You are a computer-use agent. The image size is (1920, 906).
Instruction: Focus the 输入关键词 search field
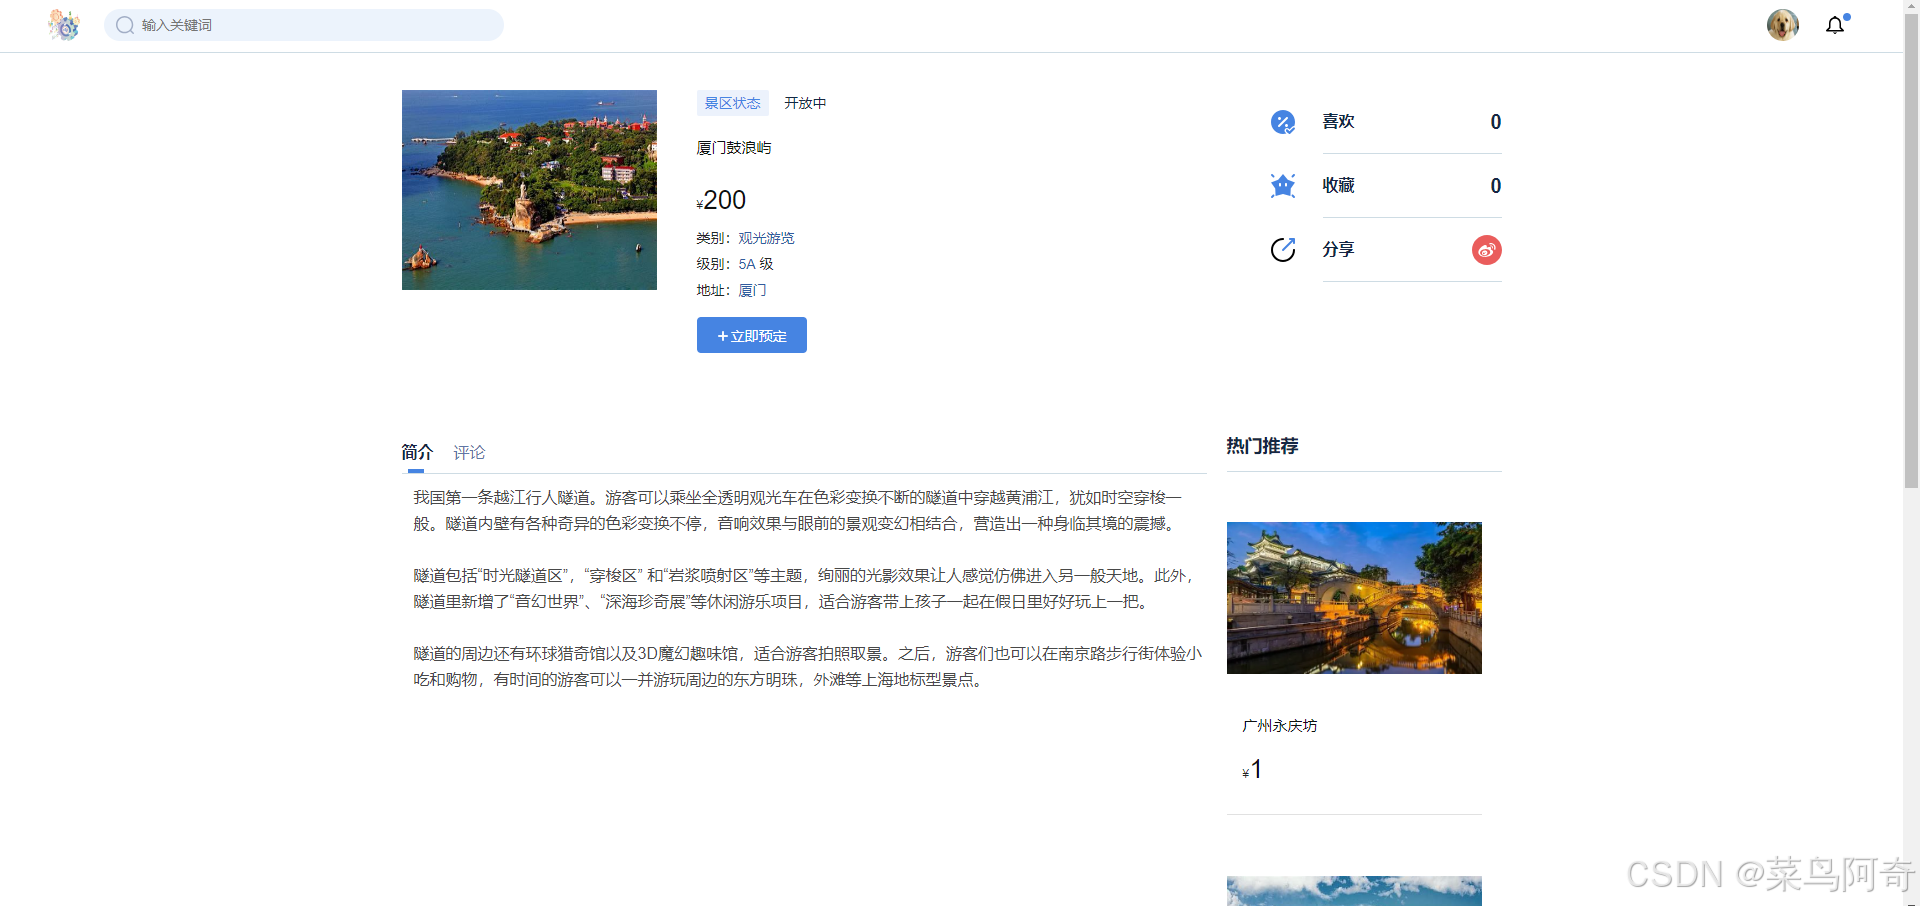tap(304, 25)
